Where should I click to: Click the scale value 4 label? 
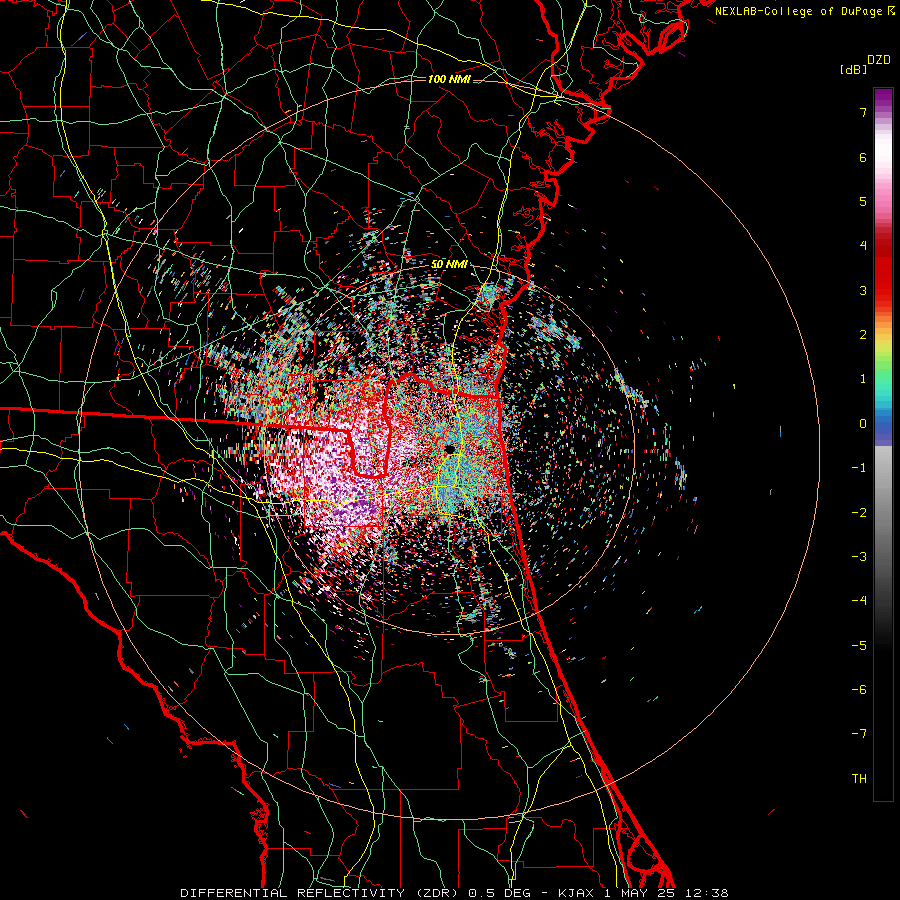coord(863,246)
